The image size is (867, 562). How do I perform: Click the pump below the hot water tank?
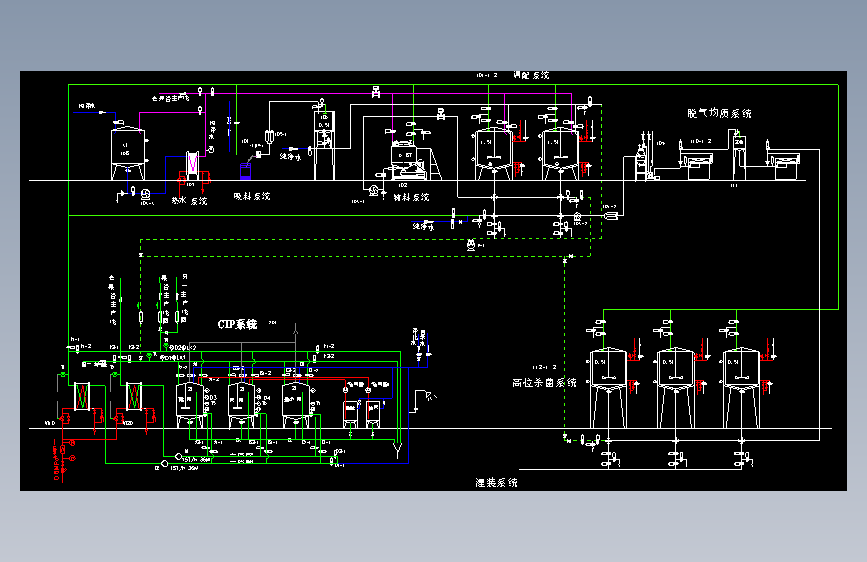coord(146,194)
